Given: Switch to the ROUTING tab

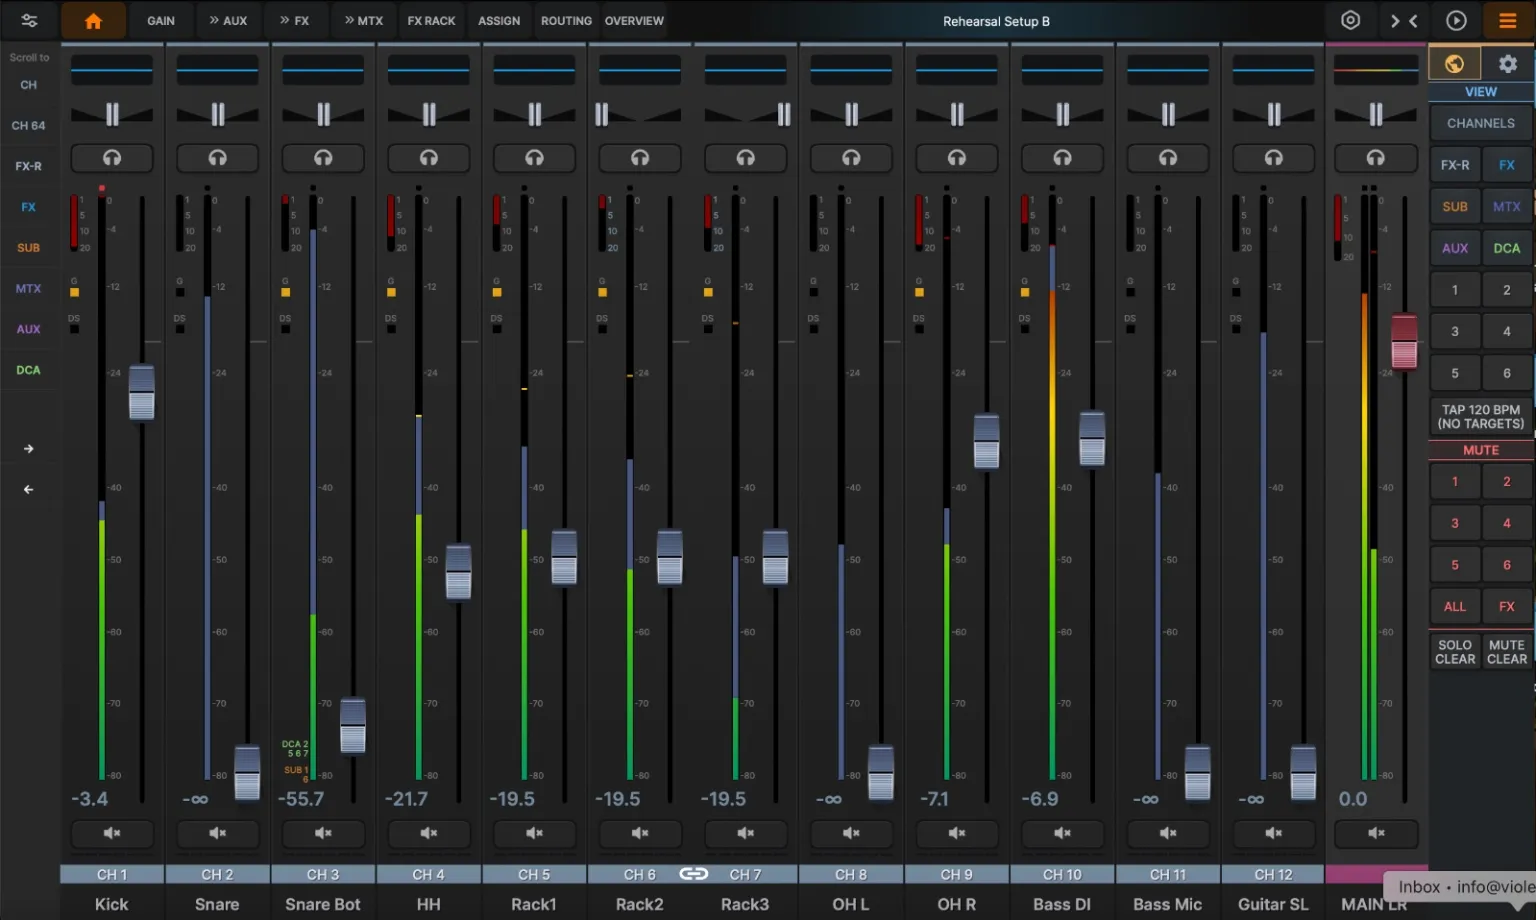Looking at the screenshot, I should pyautogui.click(x=566, y=21).
